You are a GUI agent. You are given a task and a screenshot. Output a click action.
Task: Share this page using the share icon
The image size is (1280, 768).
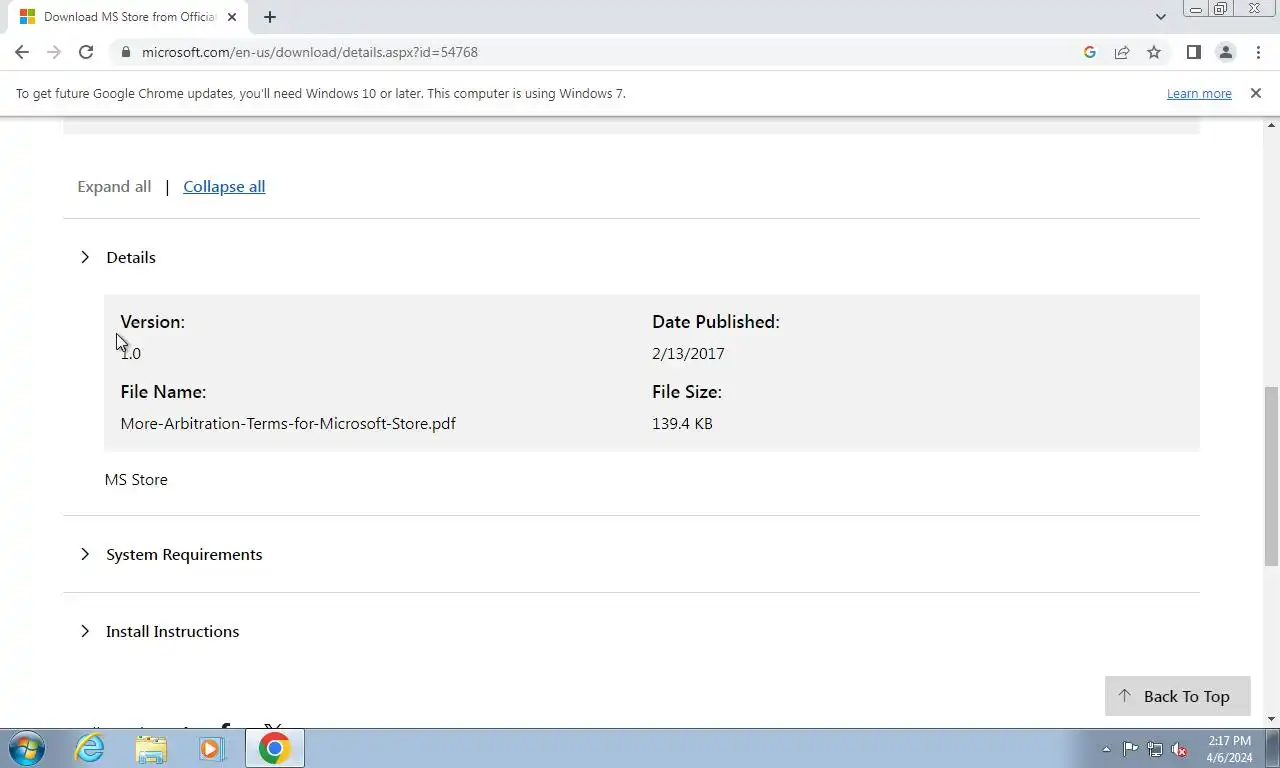[x=1122, y=52]
